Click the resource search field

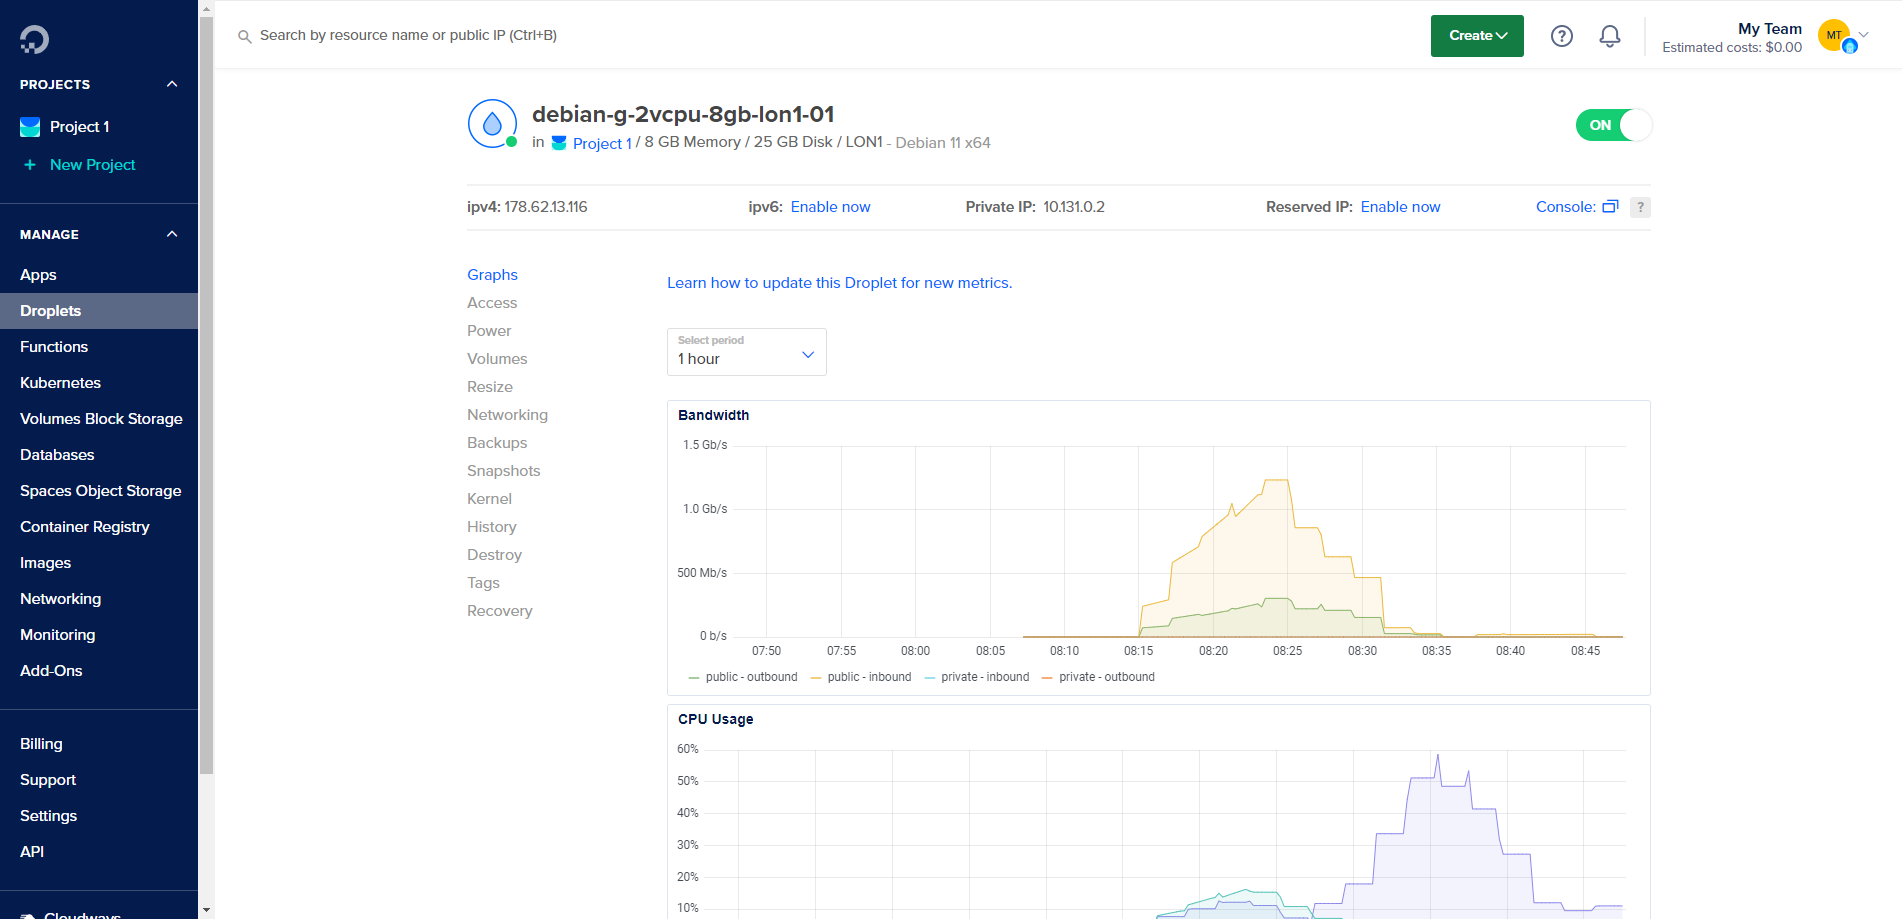click(408, 36)
